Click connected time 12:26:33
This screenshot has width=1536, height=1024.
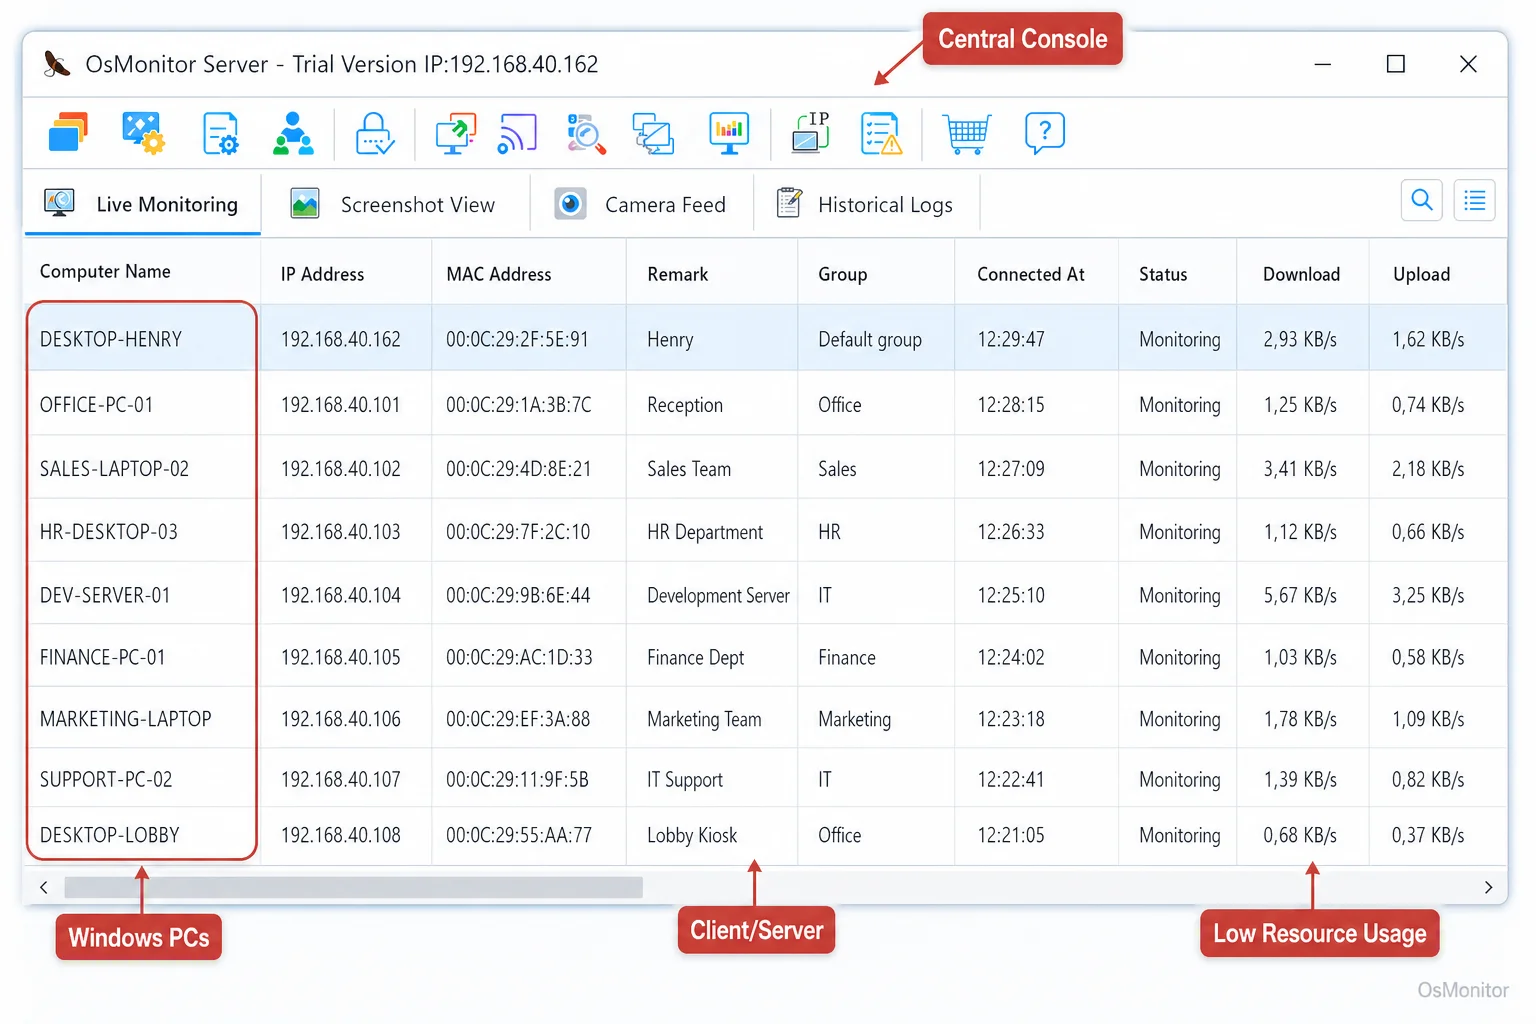1011,532
